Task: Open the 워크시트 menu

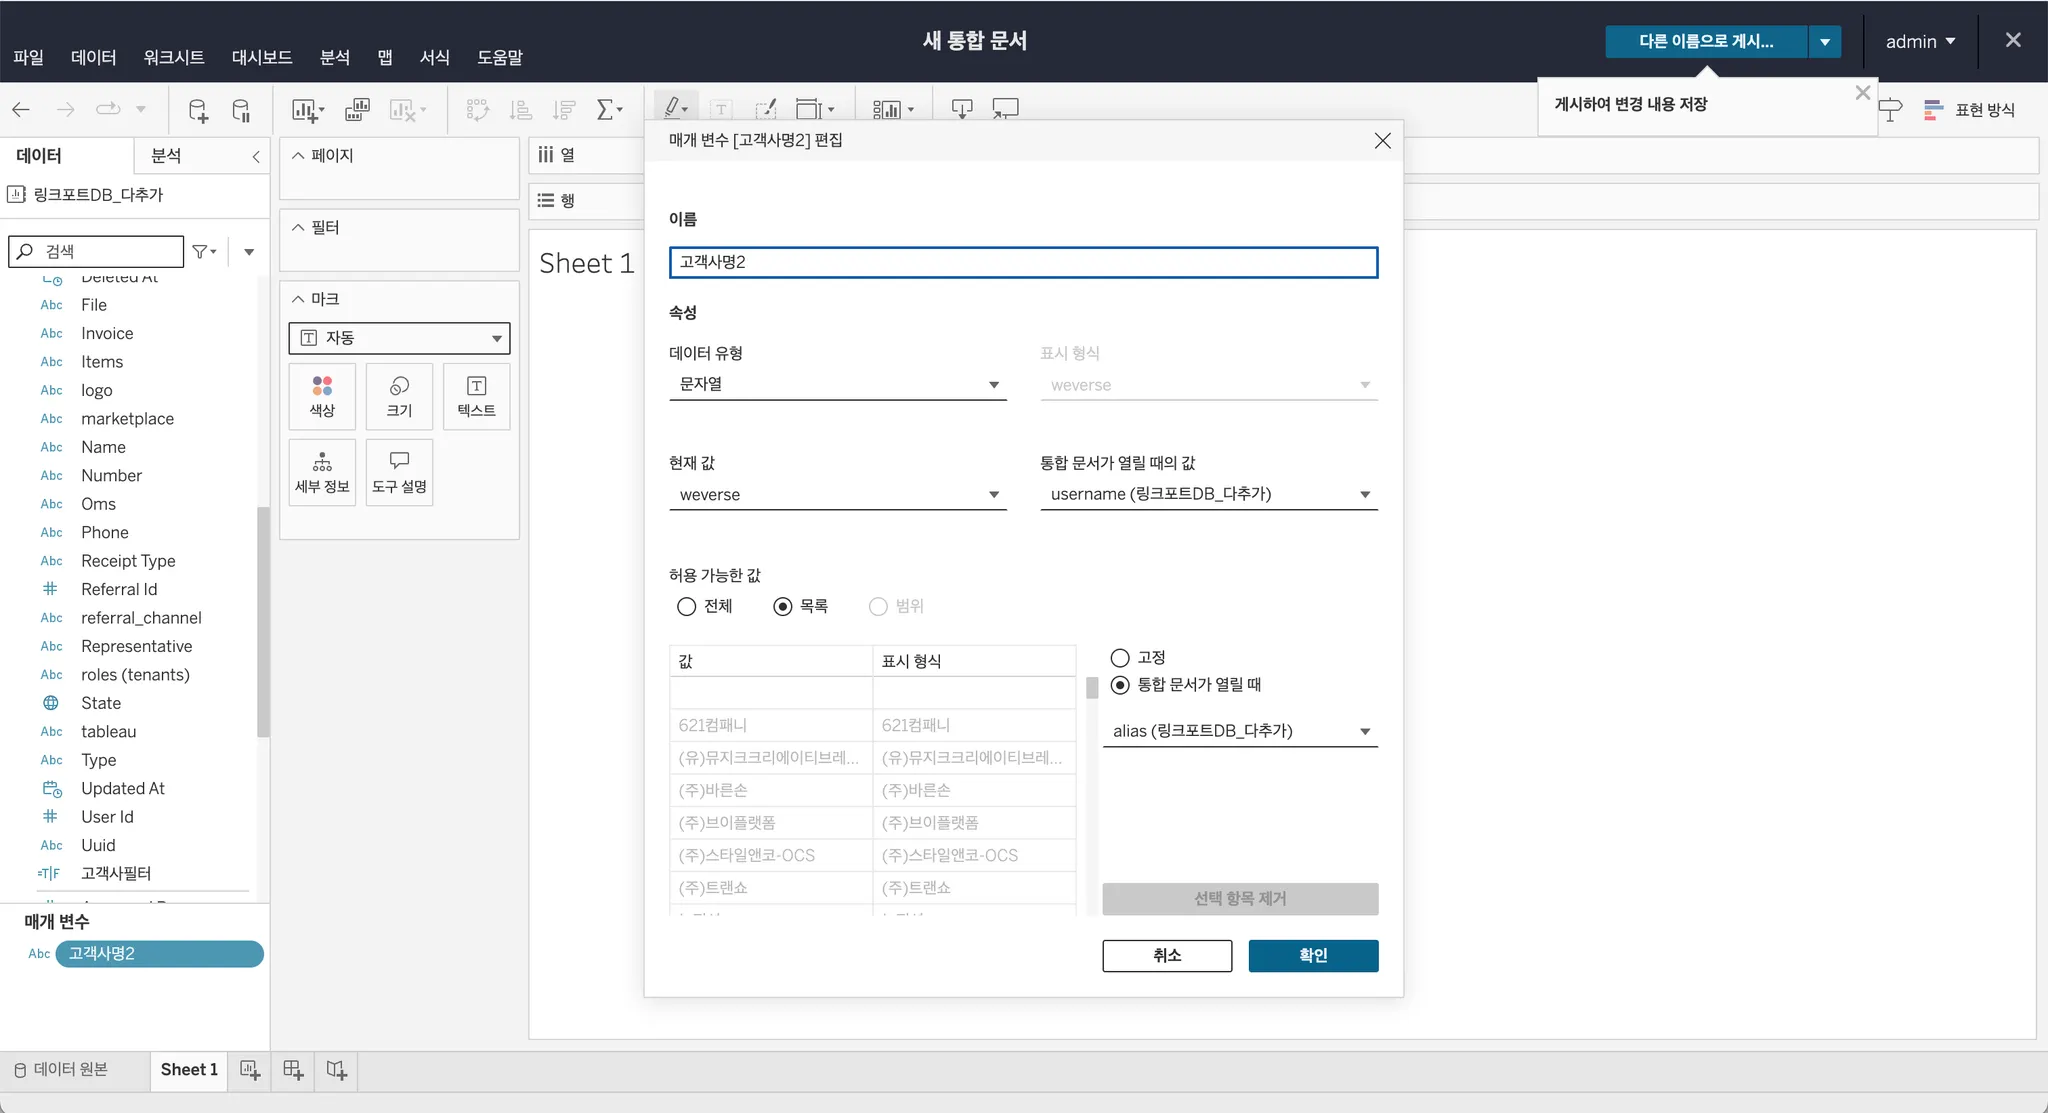Action: 173,57
